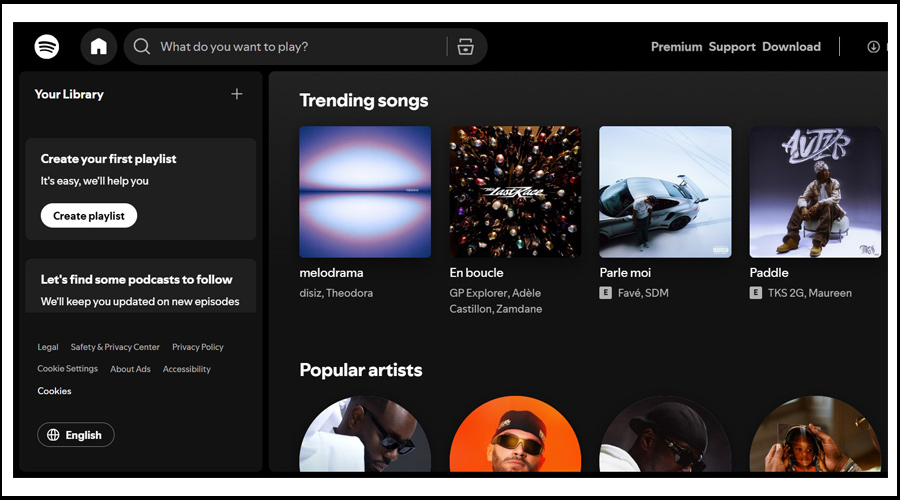The image size is (900, 500).
Task: Select the En boucle song artwork
Action: pyautogui.click(x=515, y=192)
